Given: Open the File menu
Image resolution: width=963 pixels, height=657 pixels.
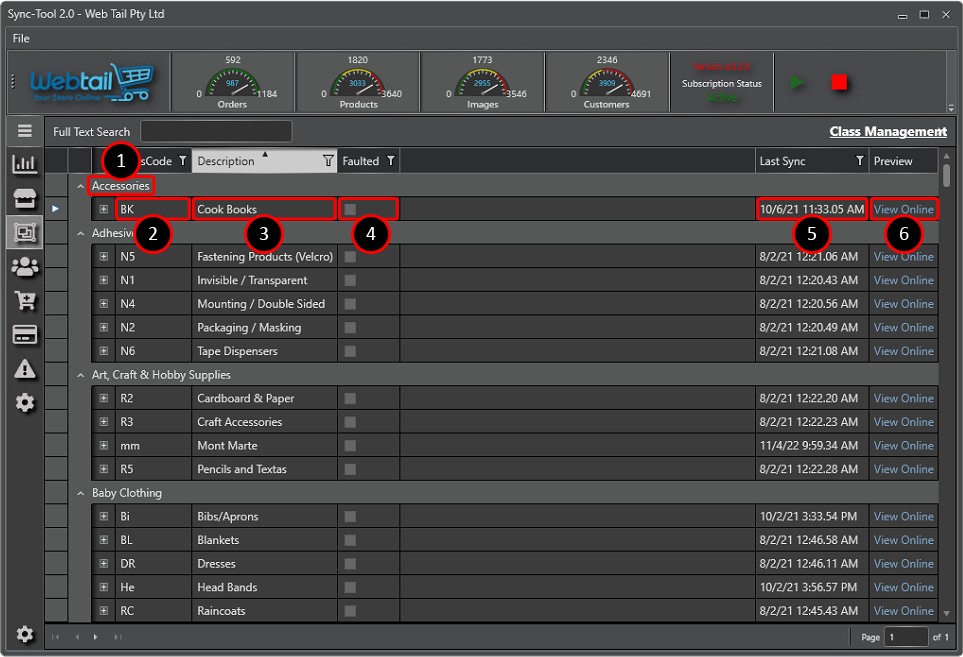Looking at the screenshot, I should [21, 38].
